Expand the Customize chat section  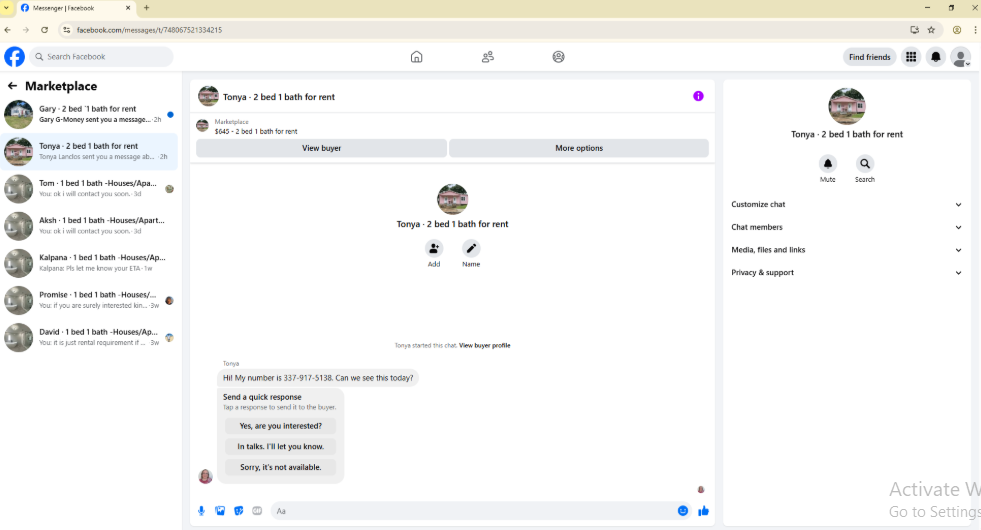[846, 205]
